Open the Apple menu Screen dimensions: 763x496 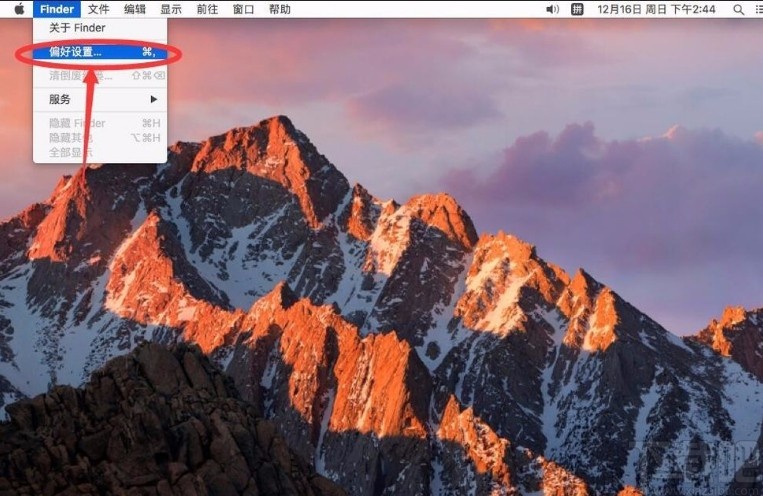19,9
